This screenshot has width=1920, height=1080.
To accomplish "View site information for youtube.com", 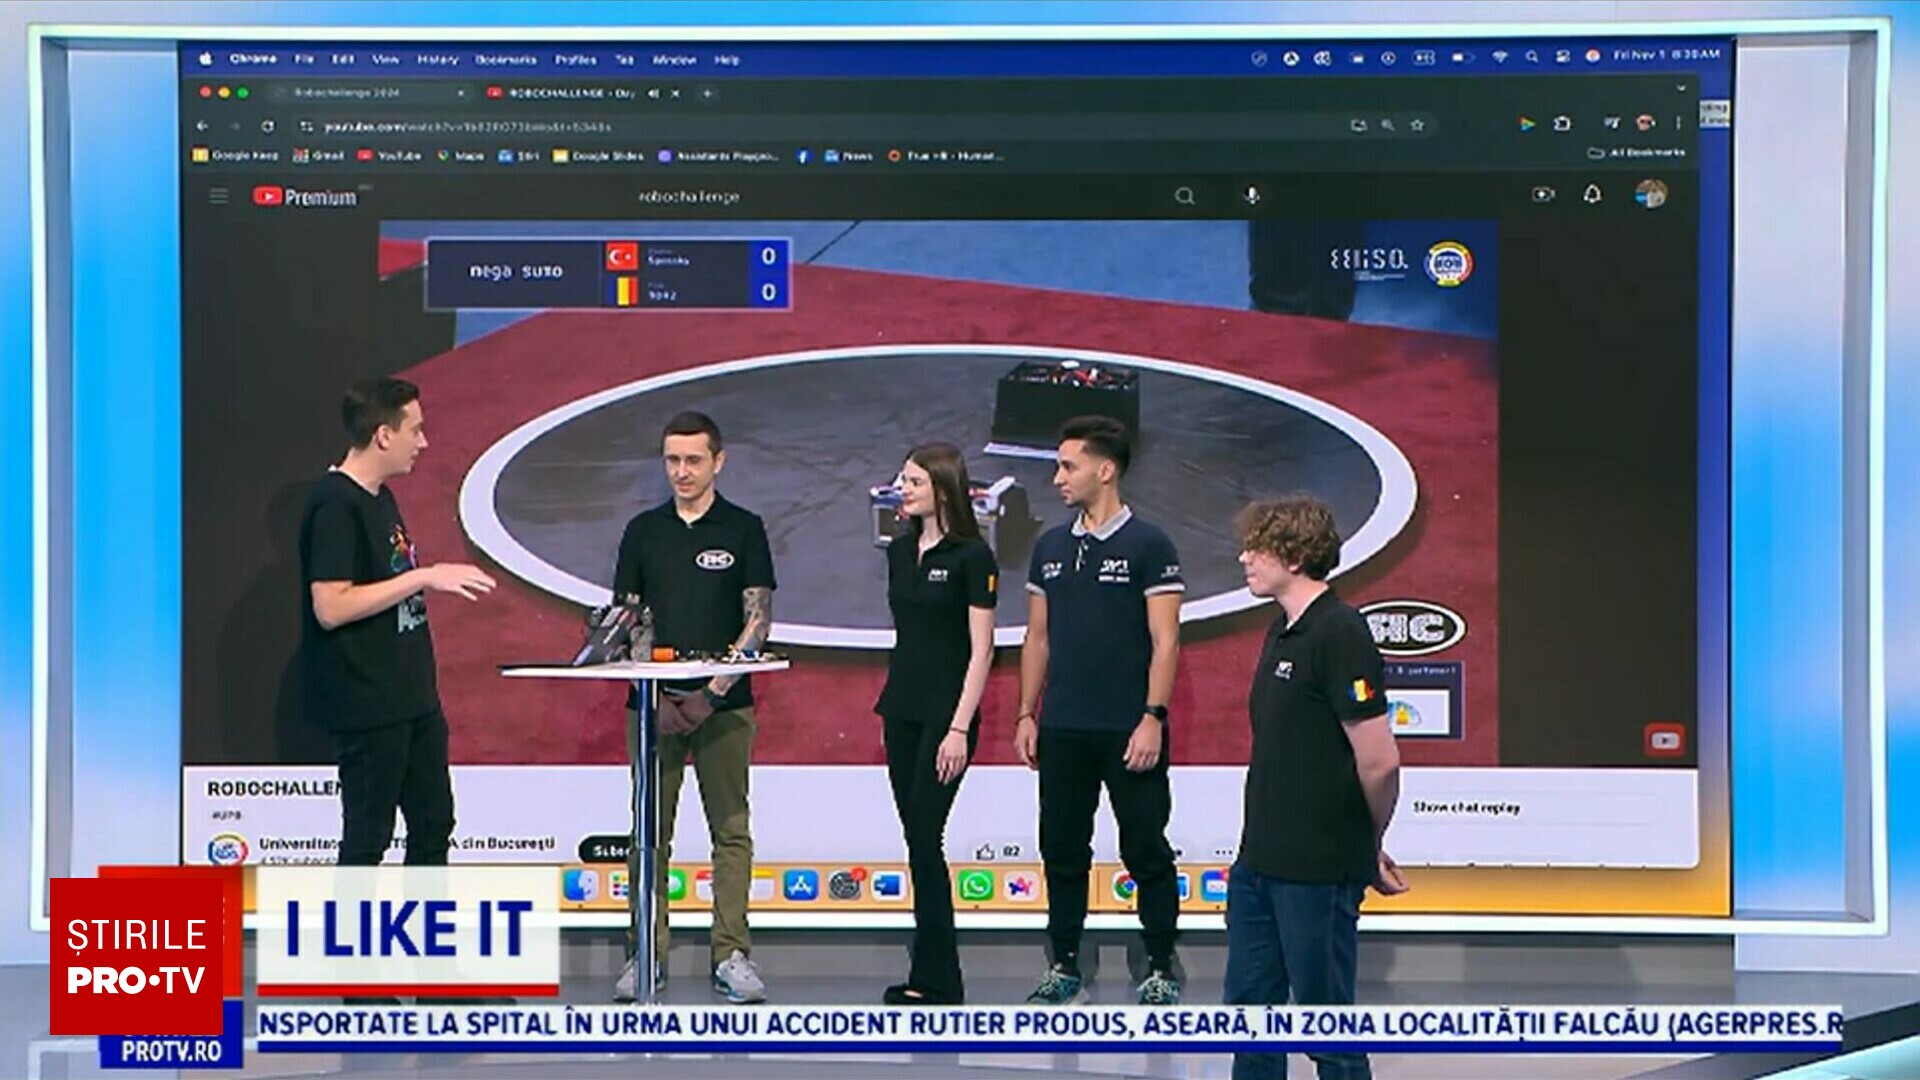I will point(307,126).
